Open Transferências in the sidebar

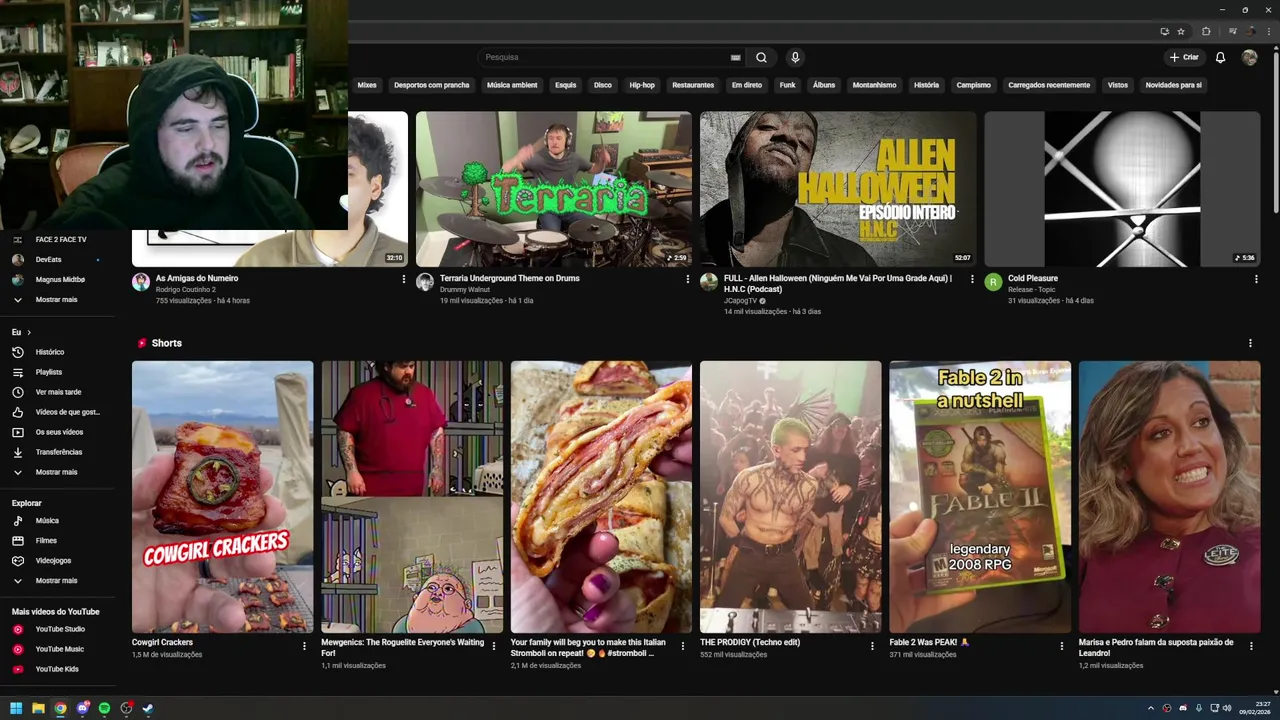tap(59, 452)
